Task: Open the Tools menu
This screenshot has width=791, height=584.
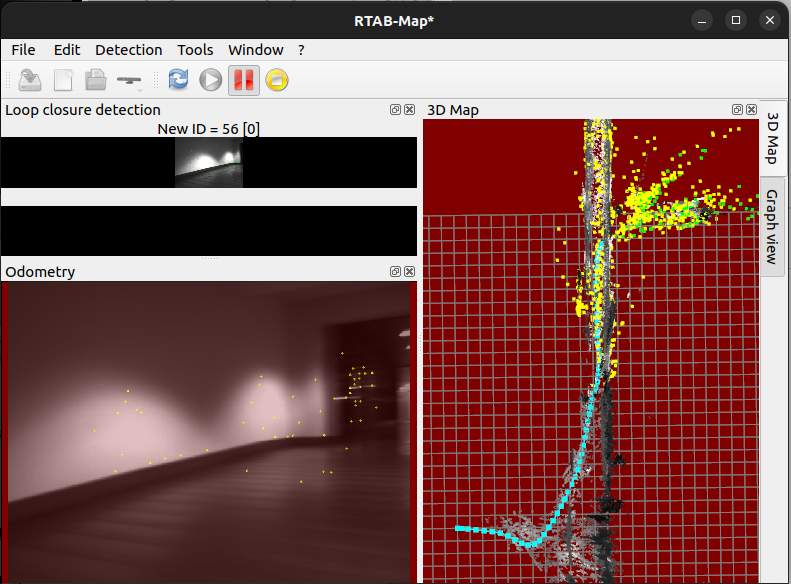Action: coord(195,50)
